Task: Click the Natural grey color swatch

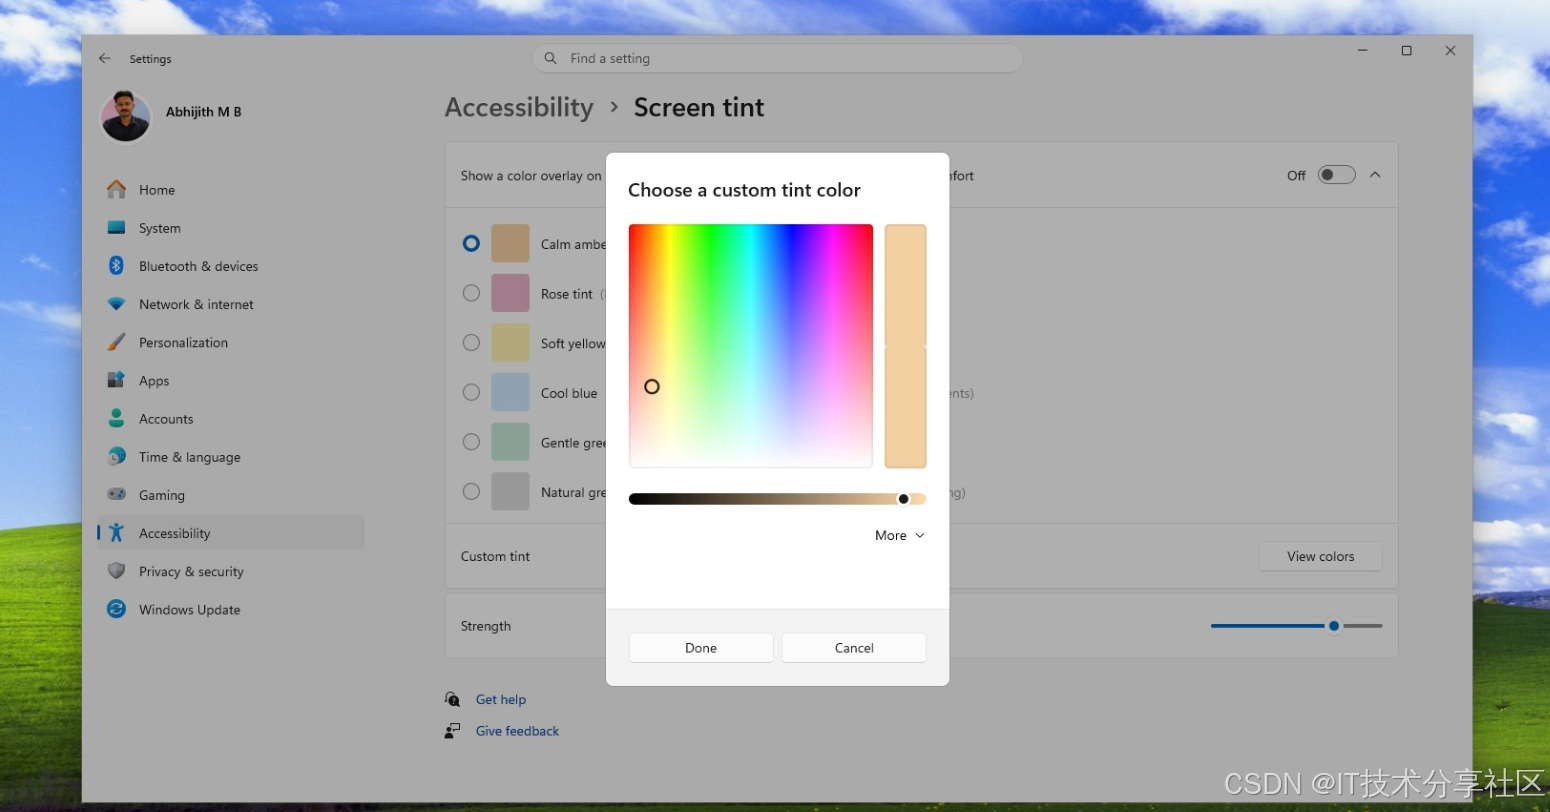Action: pyautogui.click(x=510, y=491)
